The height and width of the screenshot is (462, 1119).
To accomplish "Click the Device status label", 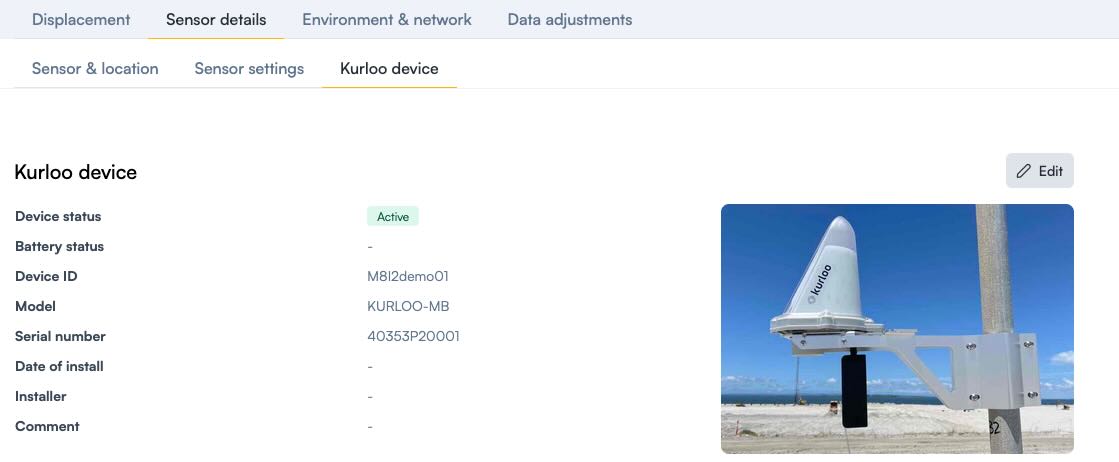I will coord(58,216).
